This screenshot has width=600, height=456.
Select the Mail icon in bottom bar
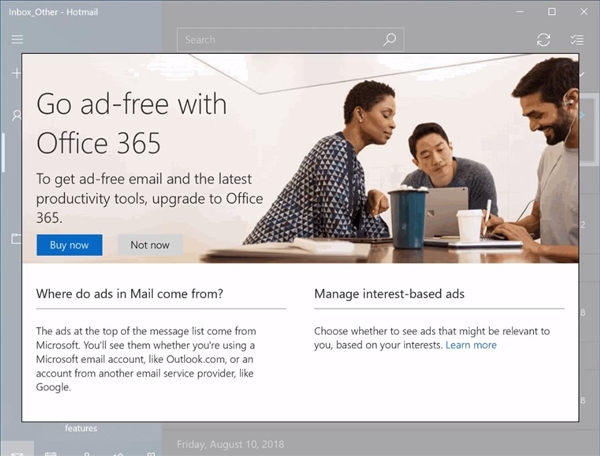[16, 453]
